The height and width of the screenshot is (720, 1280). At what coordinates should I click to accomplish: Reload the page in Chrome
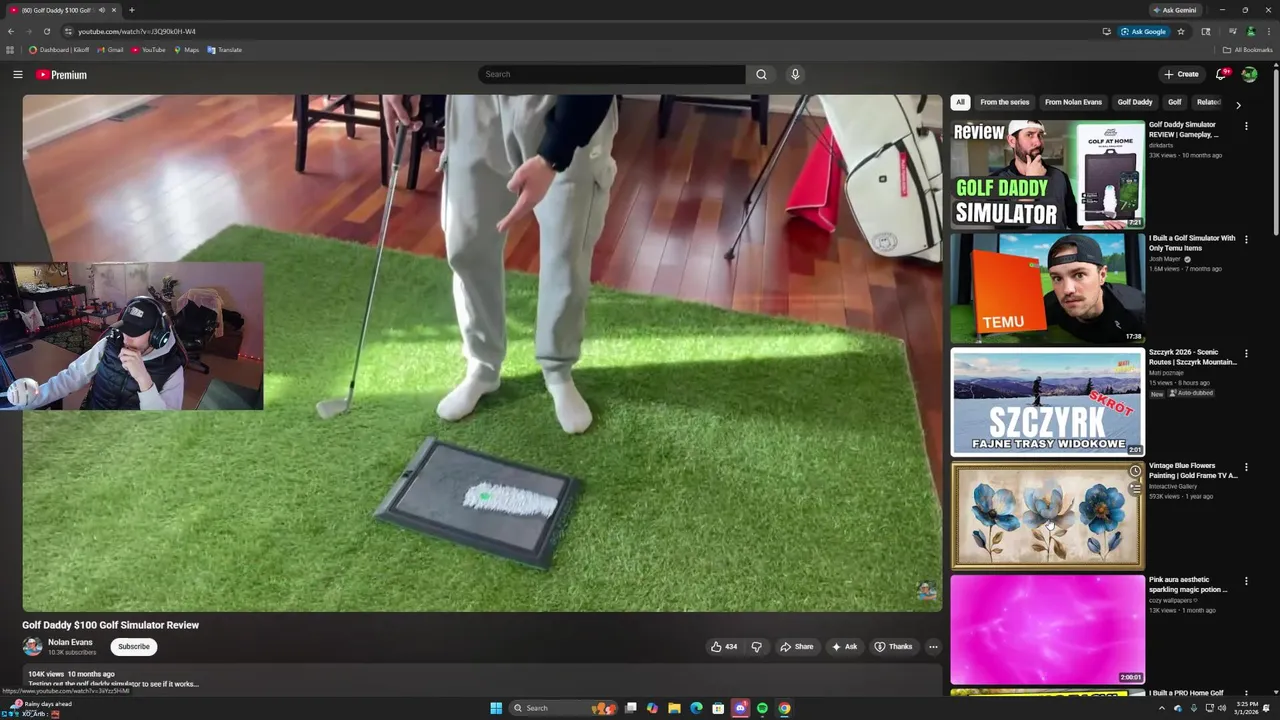(x=46, y=31)
